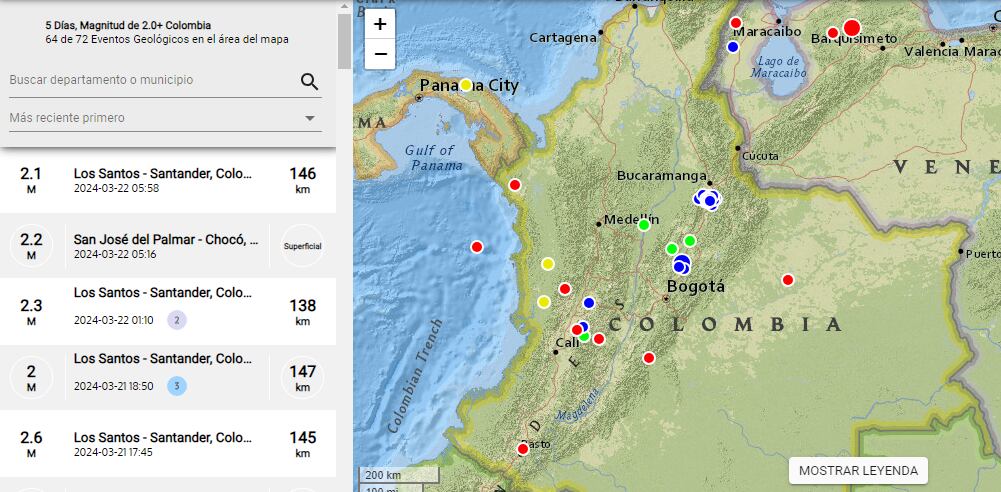Click the red marker east of Bogotá
Viewport: 1001px width, 492px height.
(x=788, y=280)
